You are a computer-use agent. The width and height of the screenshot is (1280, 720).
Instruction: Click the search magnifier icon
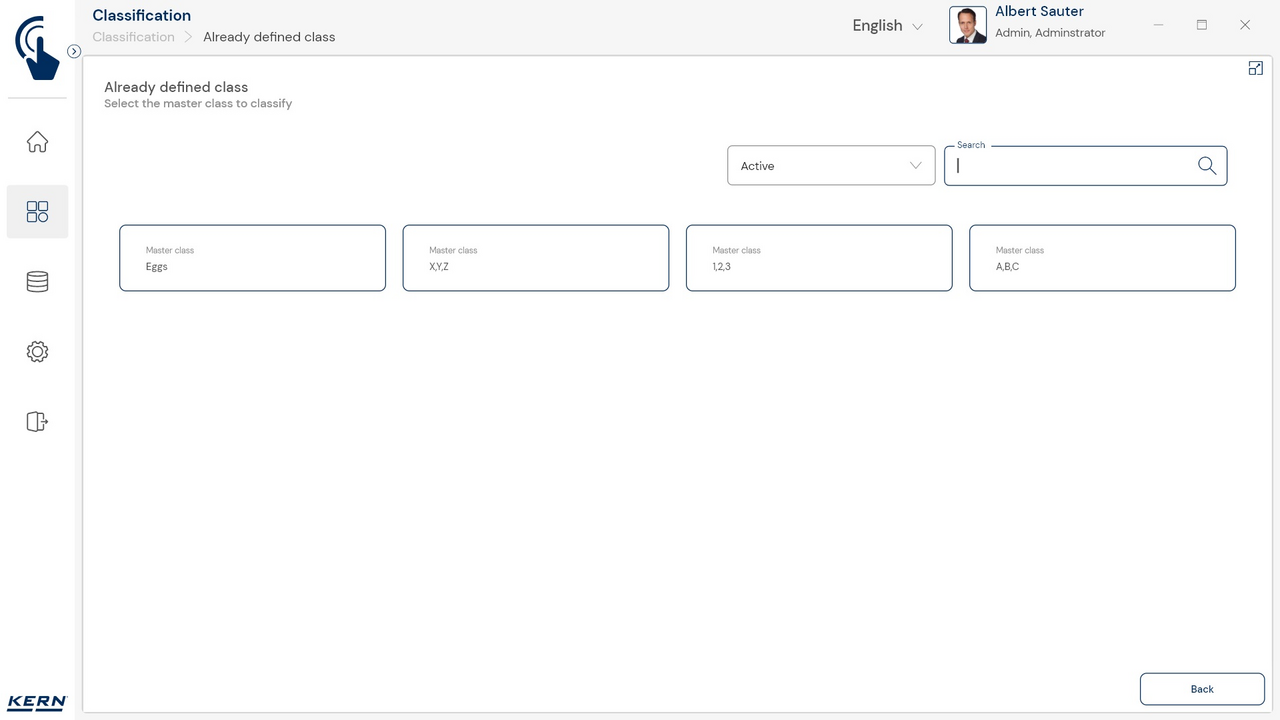[1206, 166]
